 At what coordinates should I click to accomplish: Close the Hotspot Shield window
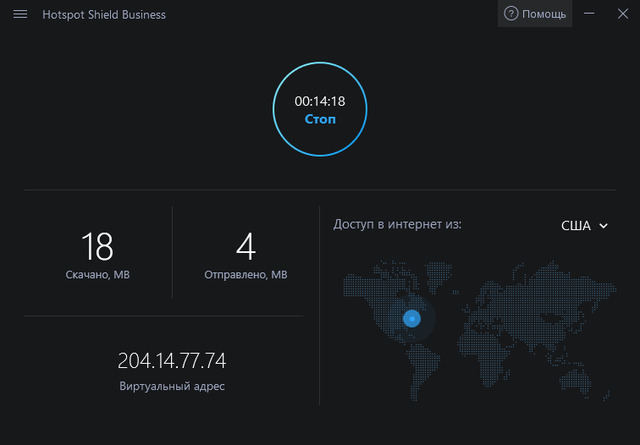click(620, 14)
